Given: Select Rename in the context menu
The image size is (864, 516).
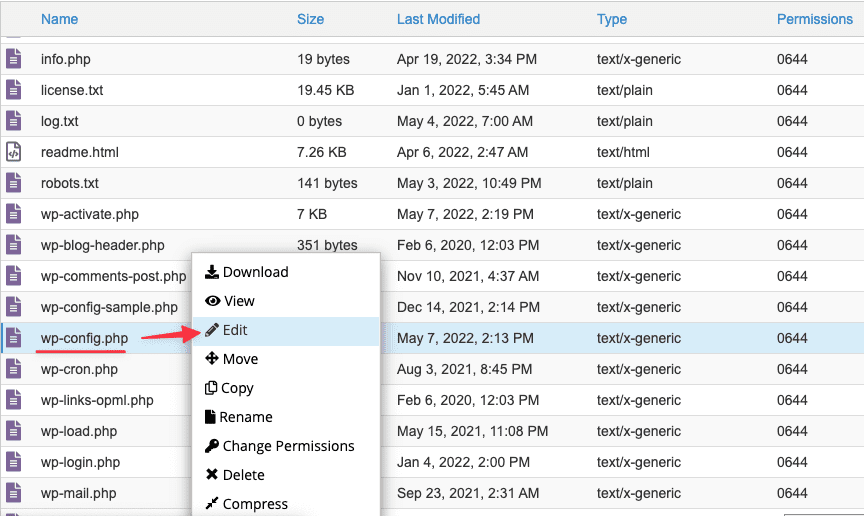Looking at the screenshot, I should 246,417.
